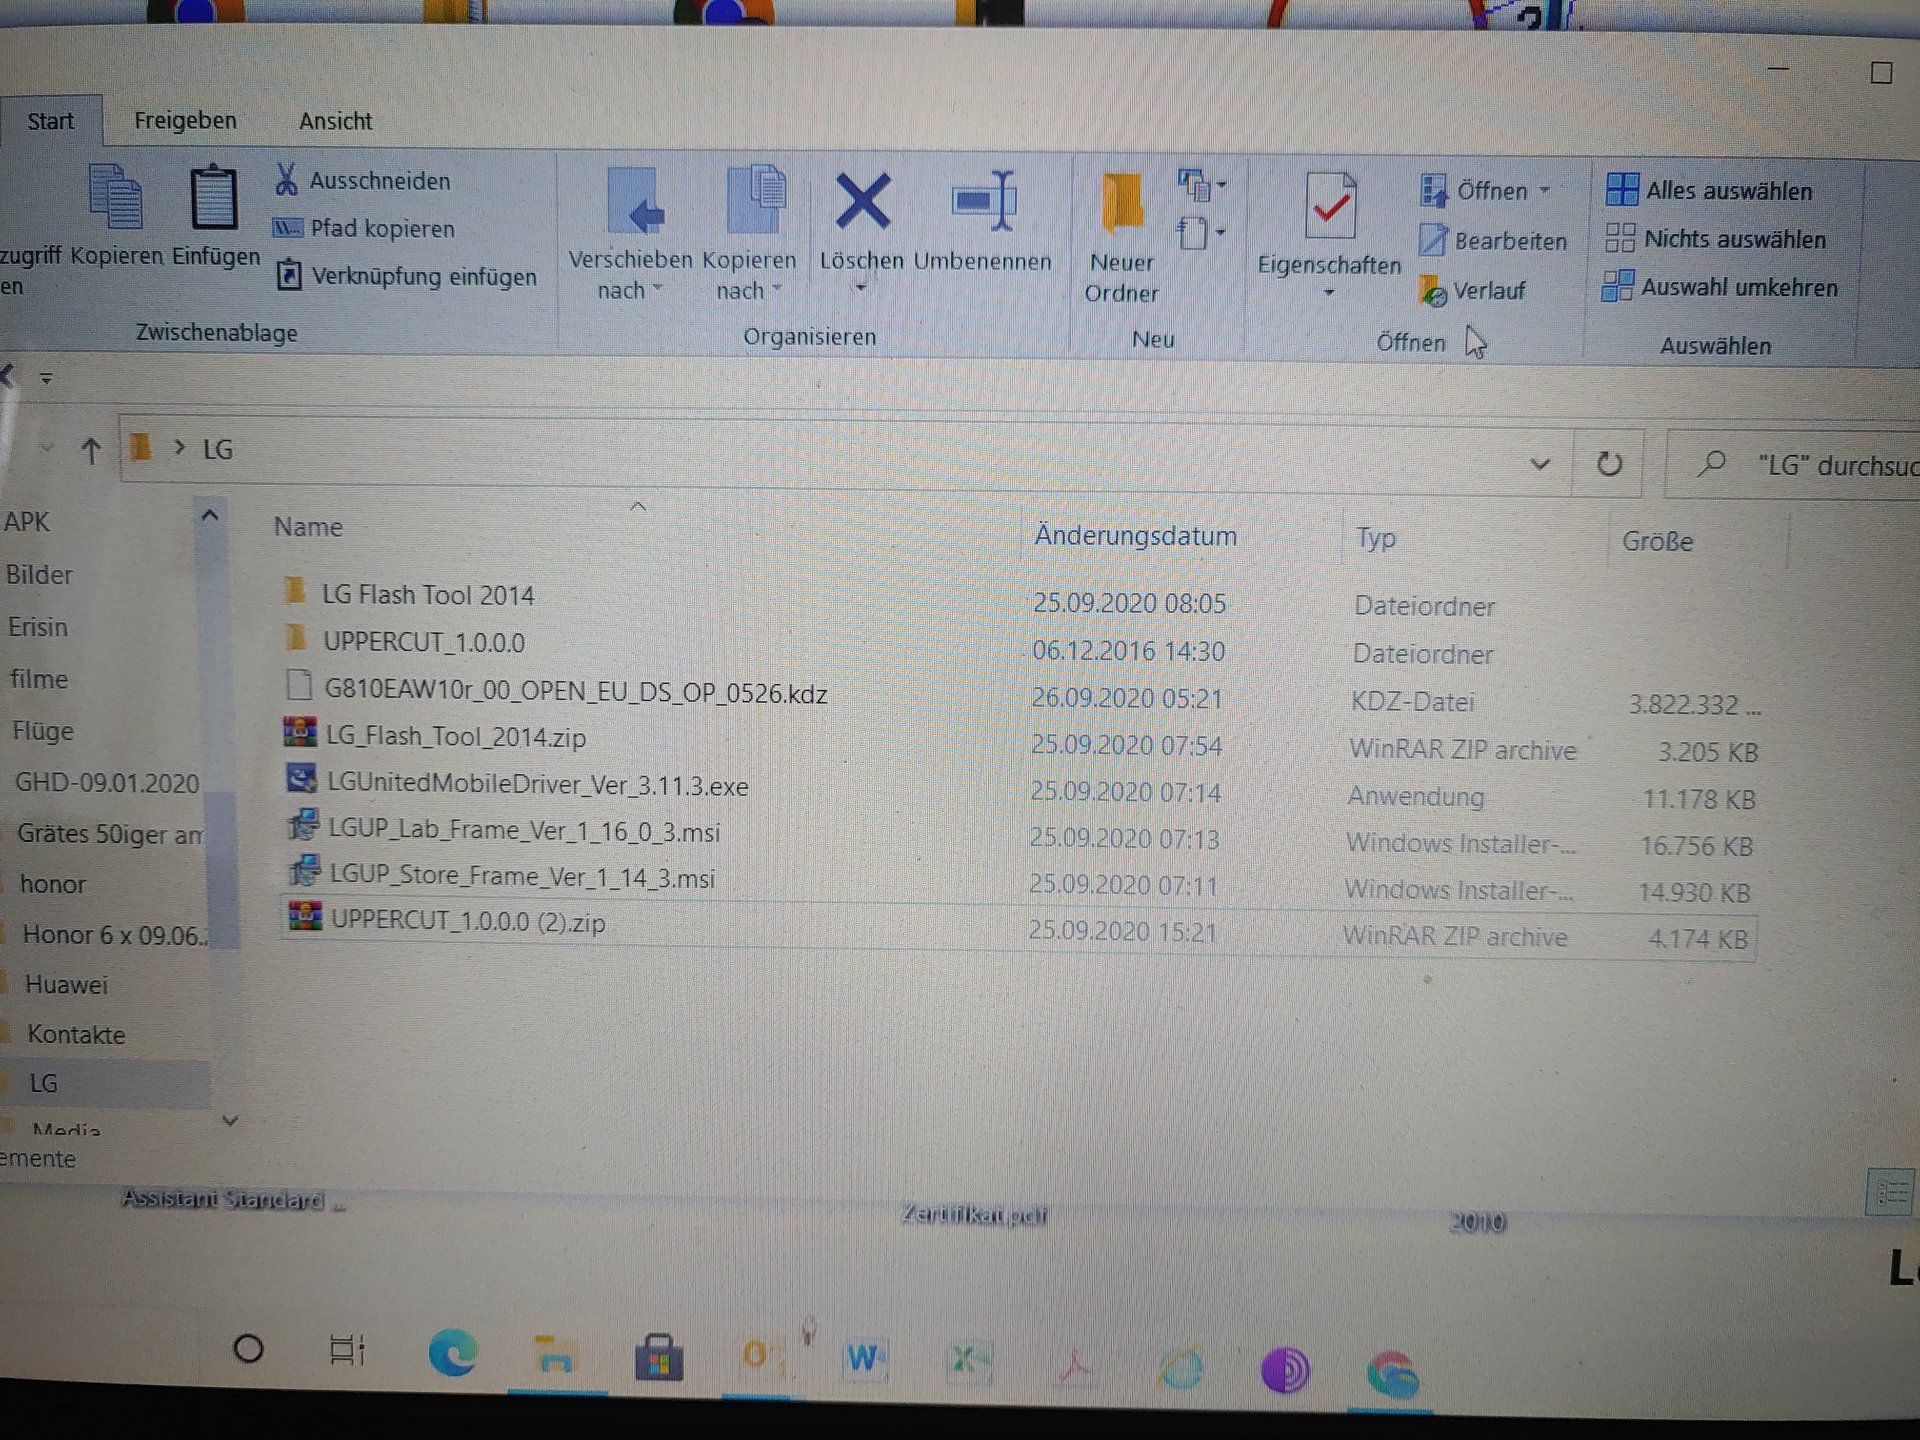Expand the Öffnen dropdown arrow
1920x1440 pixels.
(1545, 190)
